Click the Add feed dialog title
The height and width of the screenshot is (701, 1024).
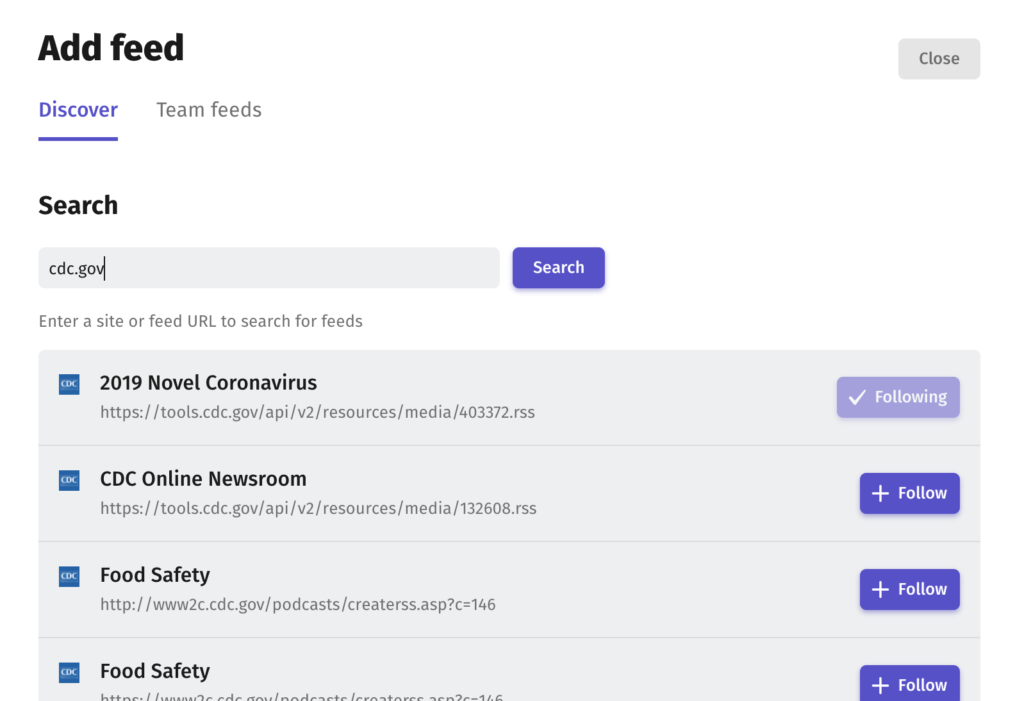click(x=111, y=48)
